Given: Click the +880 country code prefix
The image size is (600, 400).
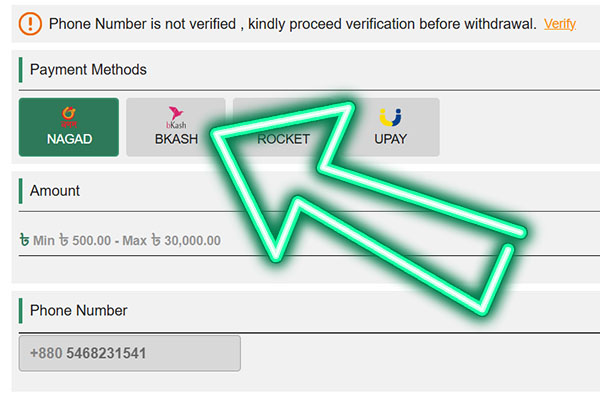Looking at the screenshot, I should (47, 354).
